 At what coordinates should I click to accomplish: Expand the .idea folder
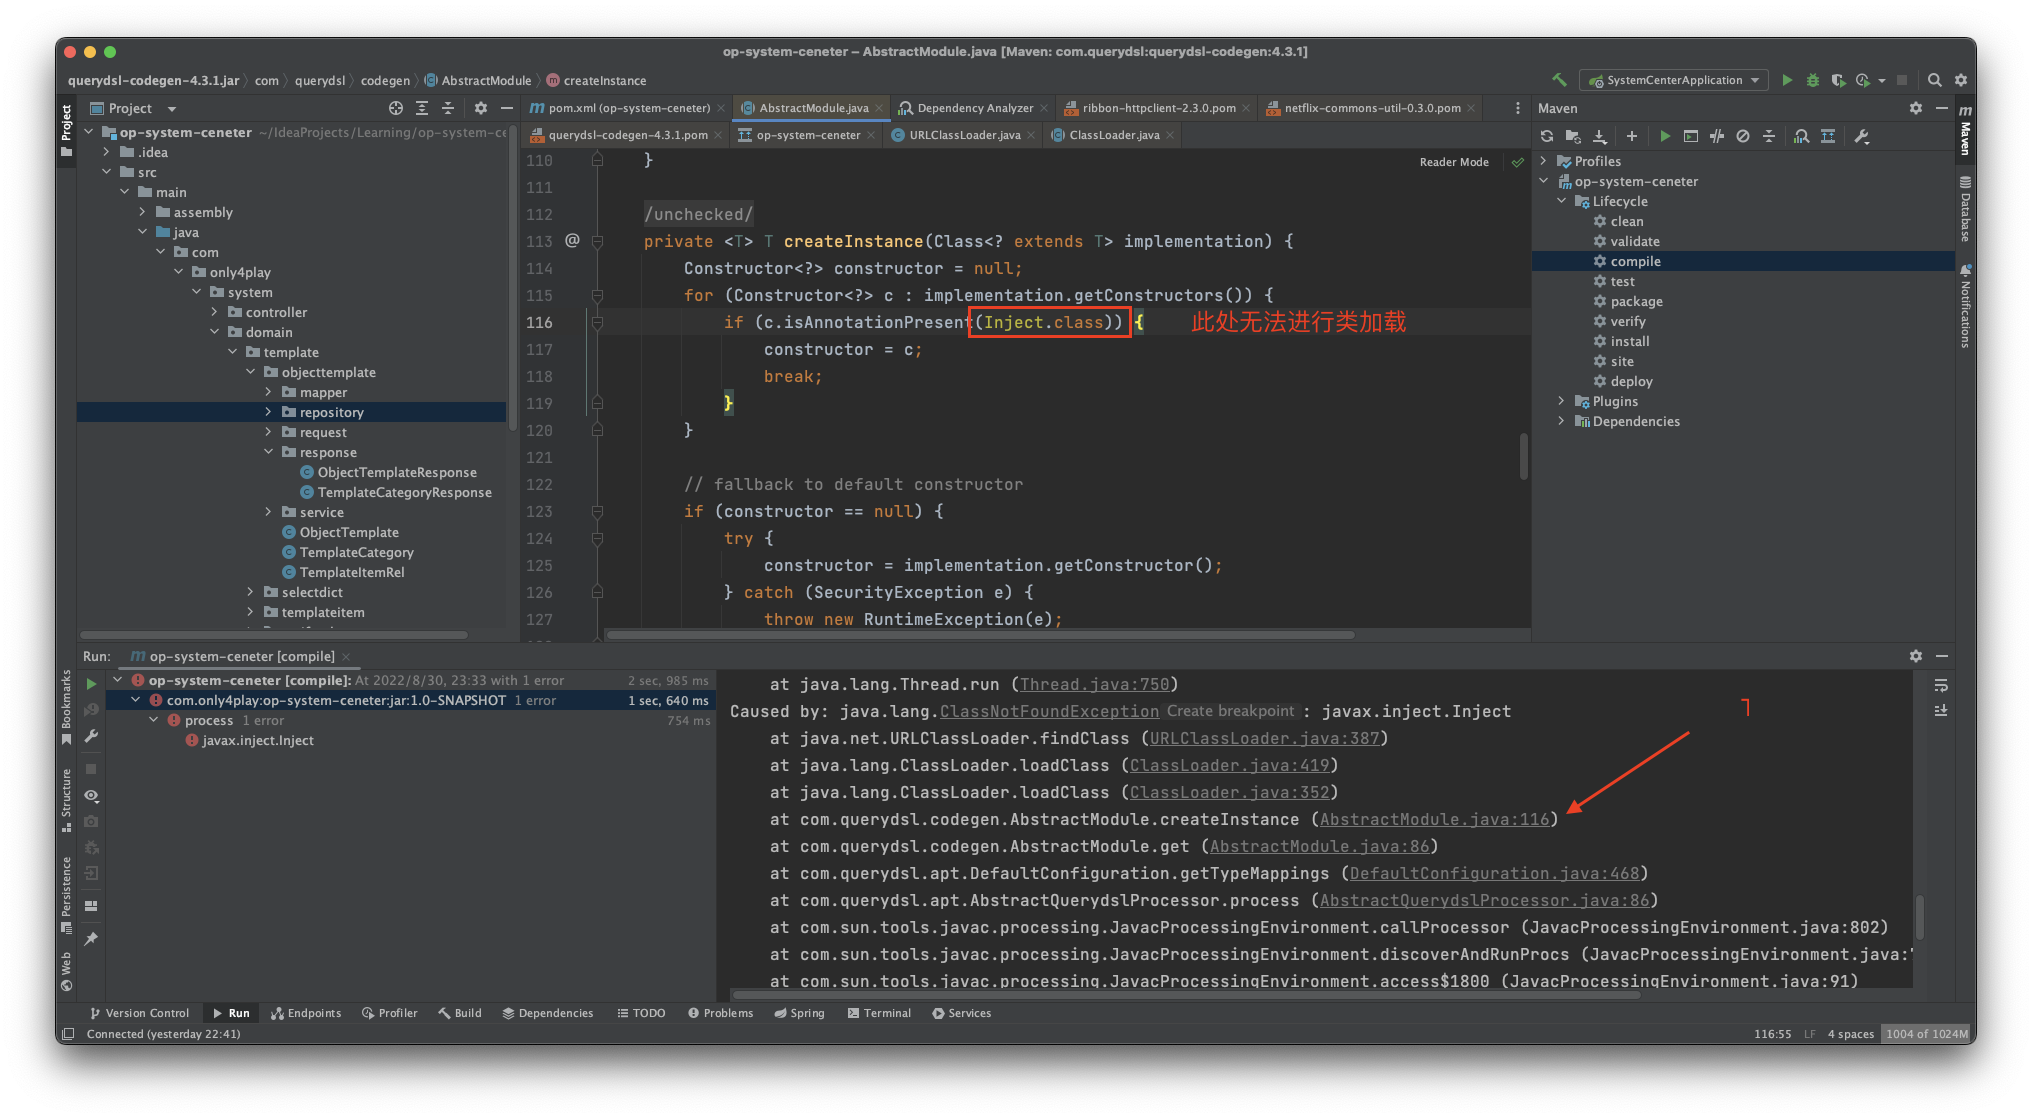coord(106,152)
